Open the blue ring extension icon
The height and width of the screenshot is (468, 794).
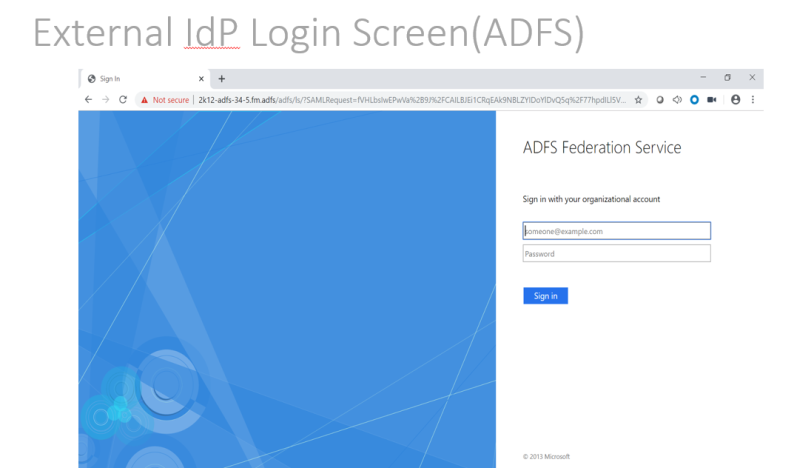(694, 100)
